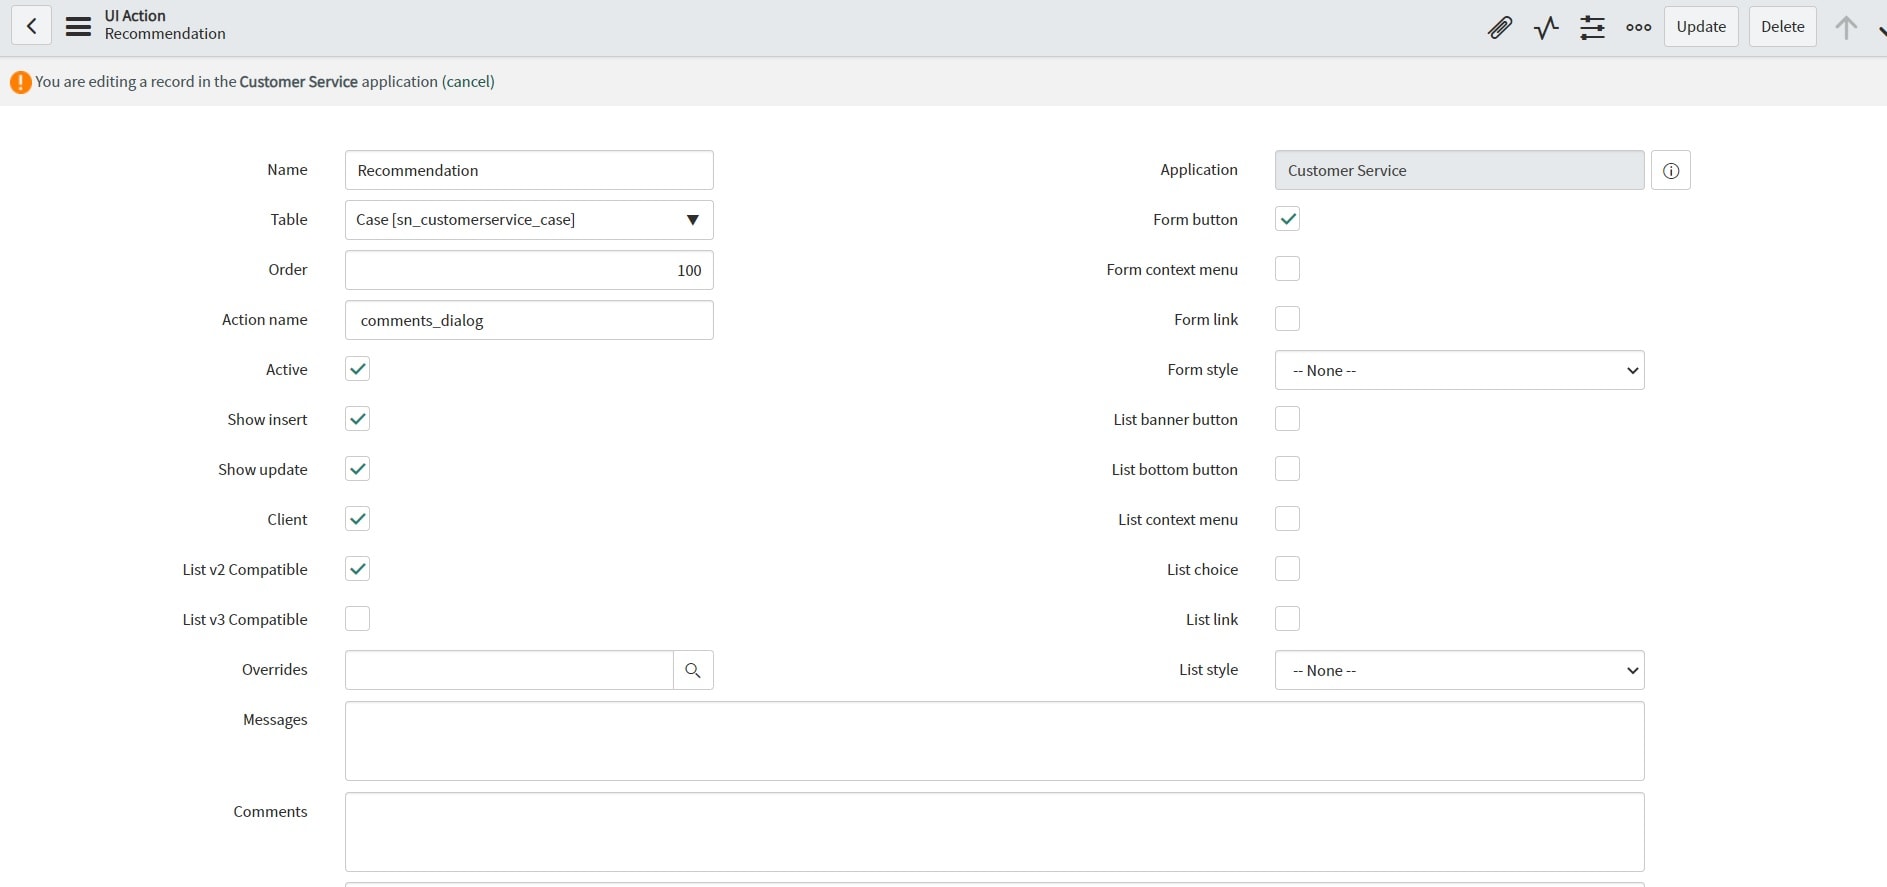Click the UI Action header title

click(x=135, y=16)
